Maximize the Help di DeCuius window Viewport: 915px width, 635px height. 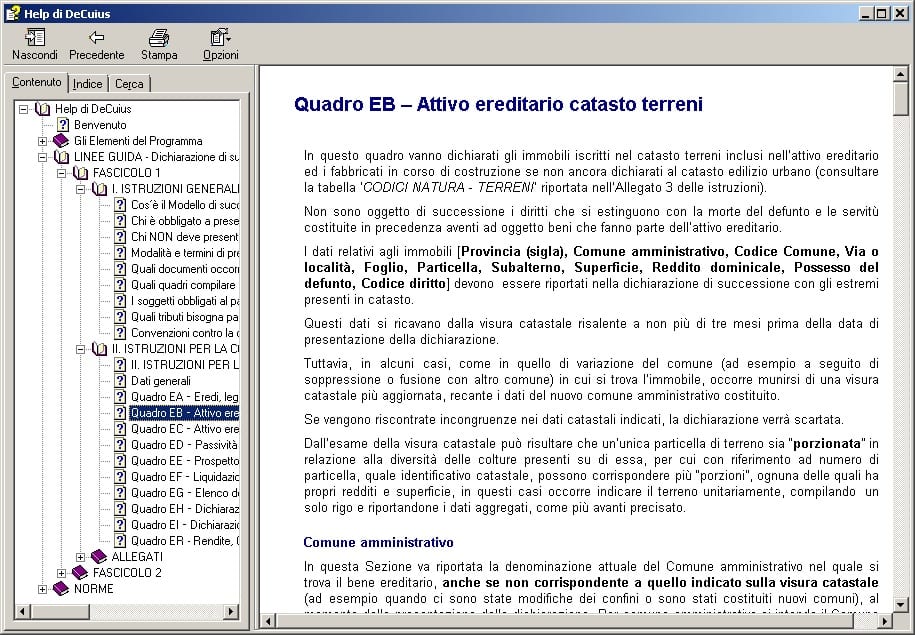[882, 13]
